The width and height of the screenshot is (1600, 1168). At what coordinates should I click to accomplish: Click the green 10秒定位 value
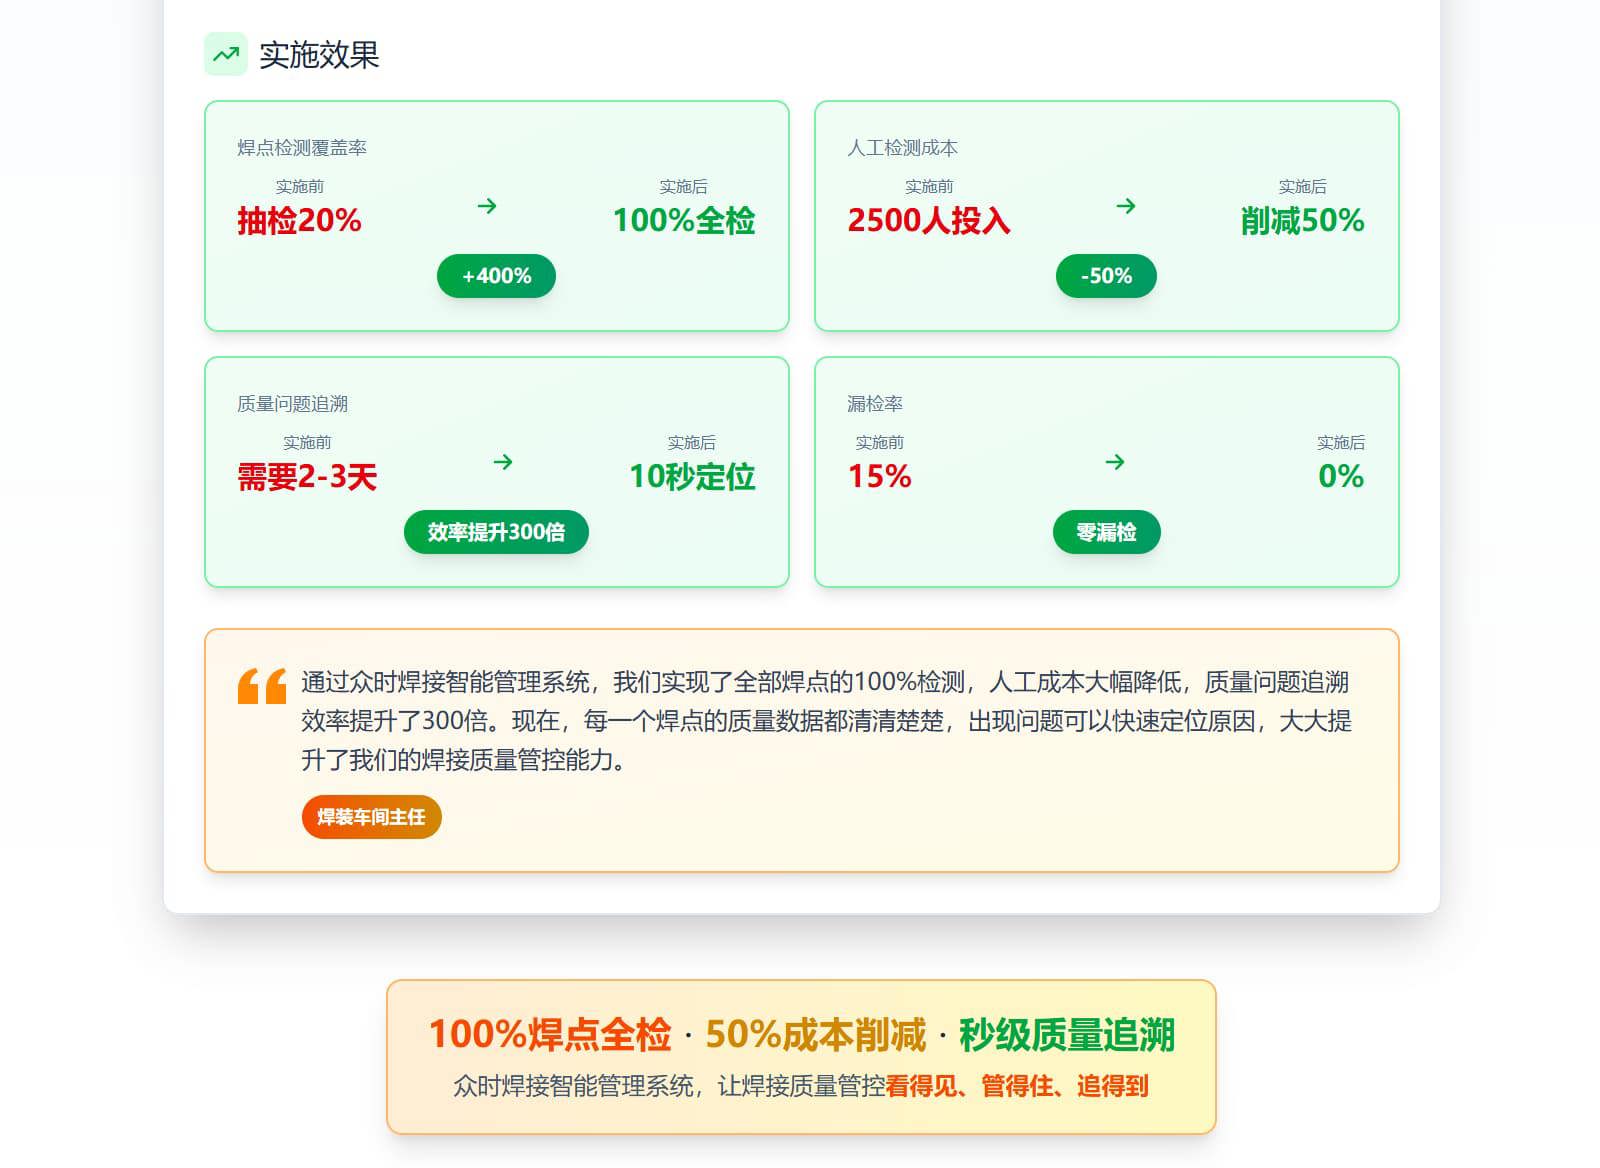coord(692,477)
